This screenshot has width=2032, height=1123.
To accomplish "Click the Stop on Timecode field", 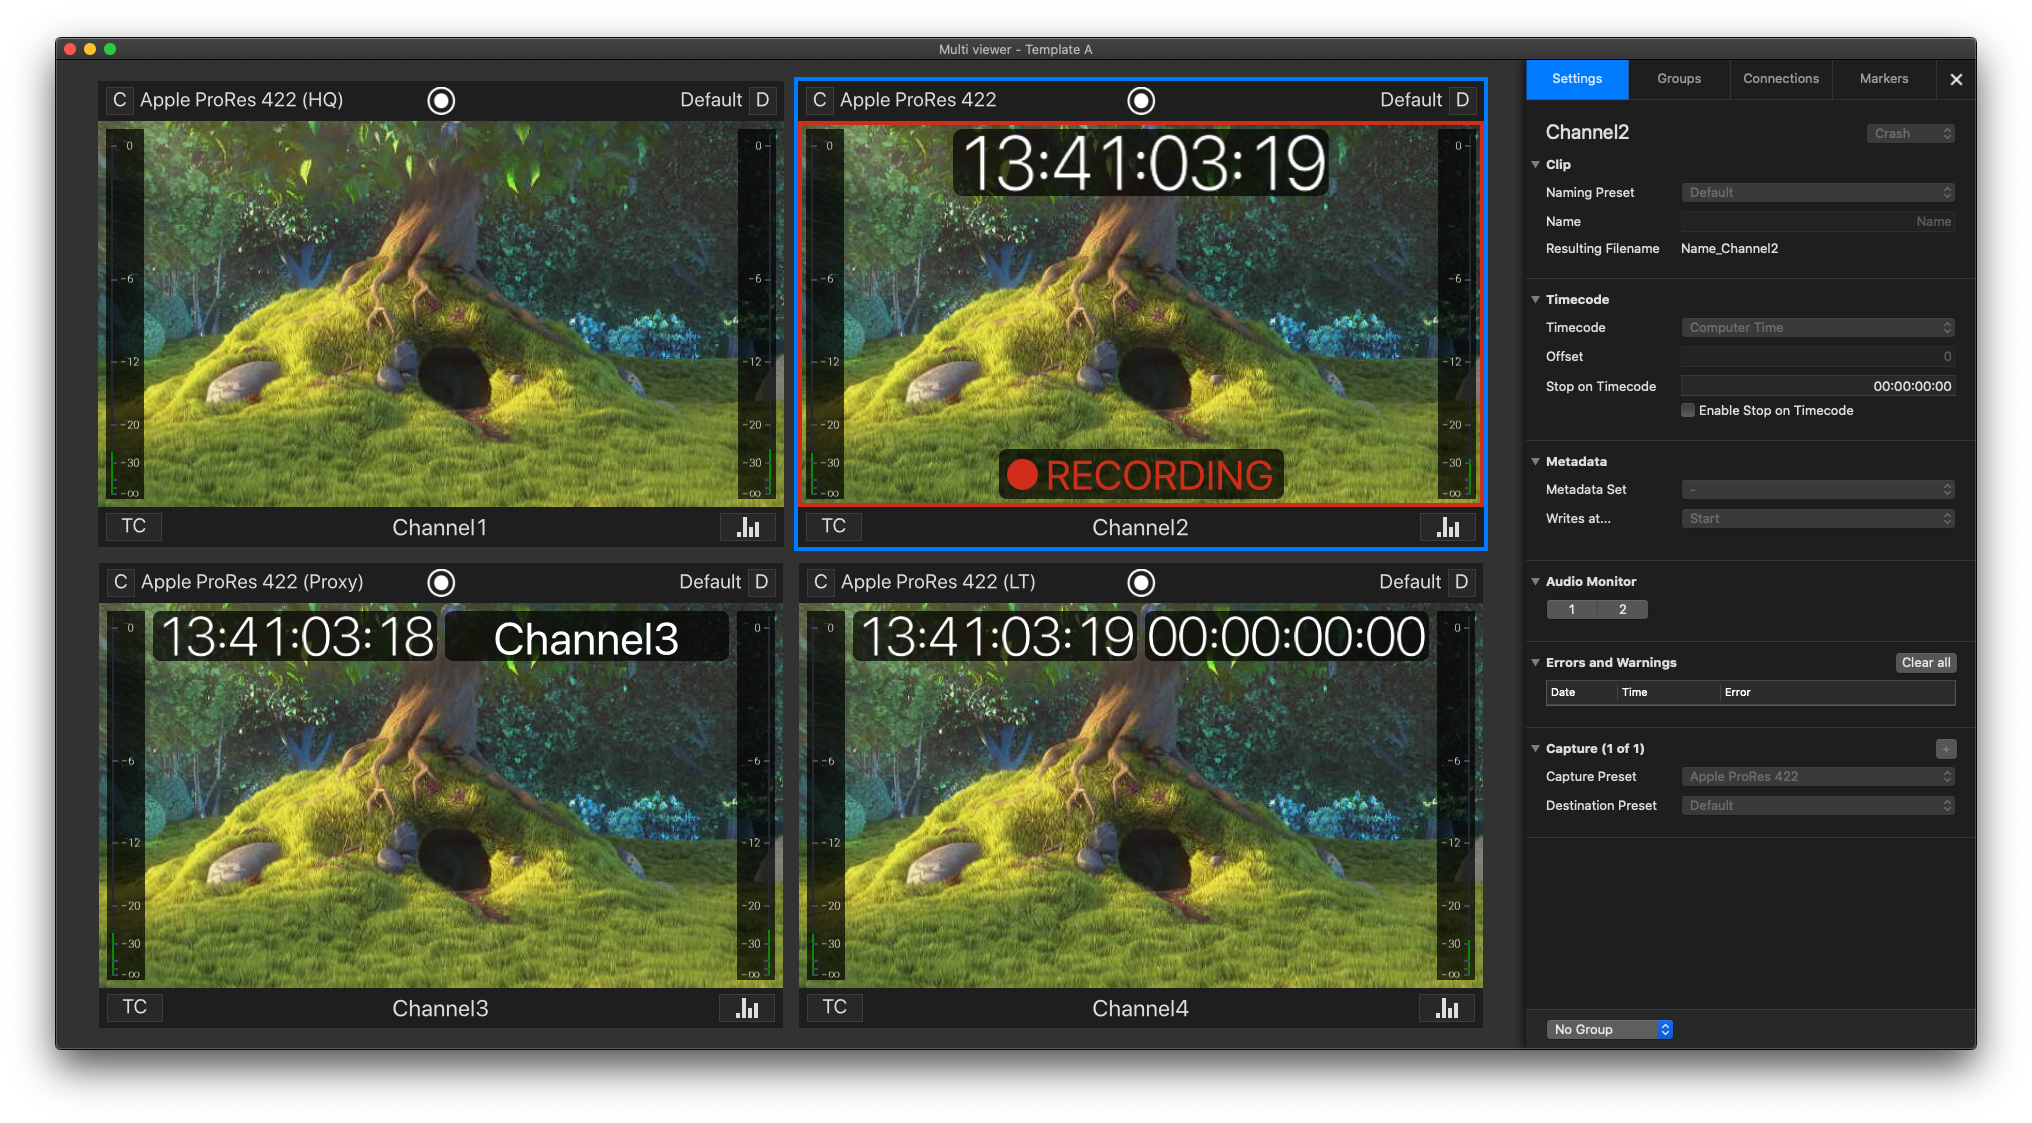I will tap(1818, 386).
